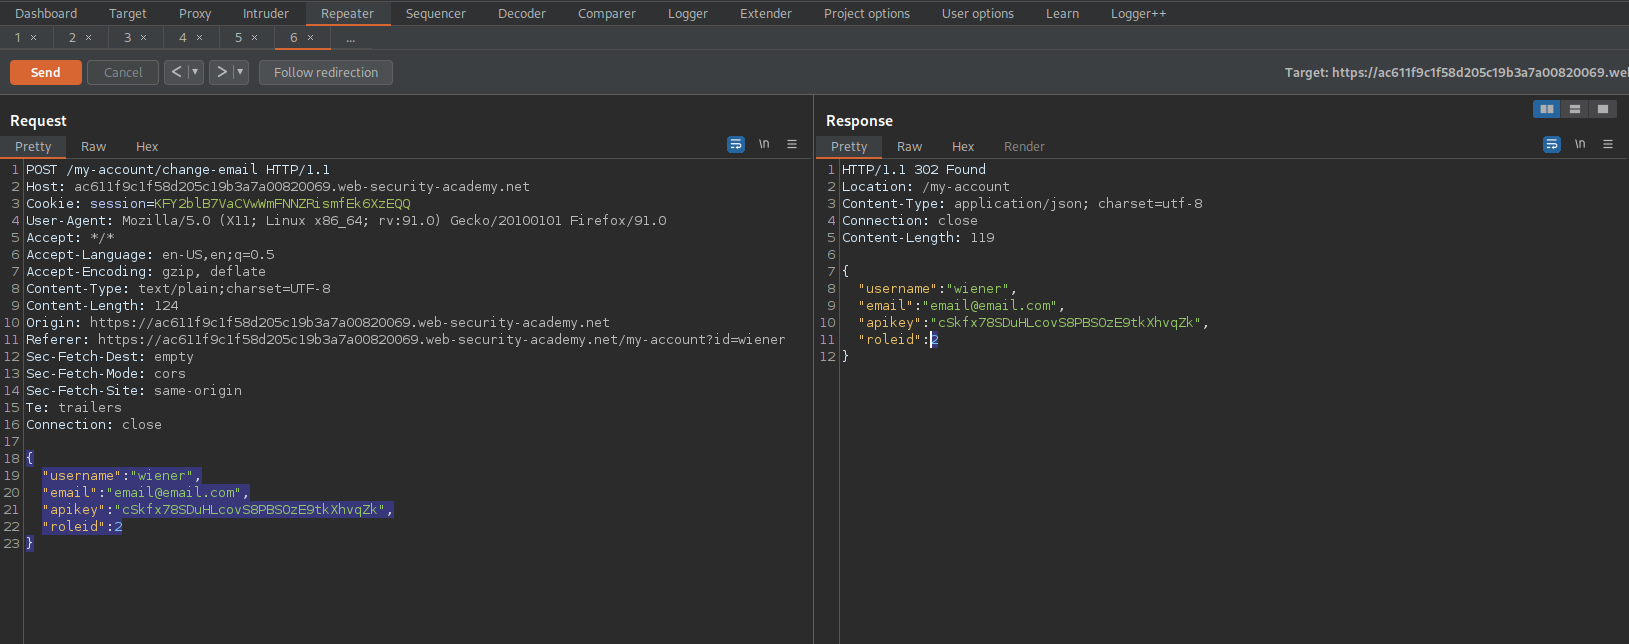Go to the Decoder tab
Viewport: 1629px width, 644px height.
522,13
